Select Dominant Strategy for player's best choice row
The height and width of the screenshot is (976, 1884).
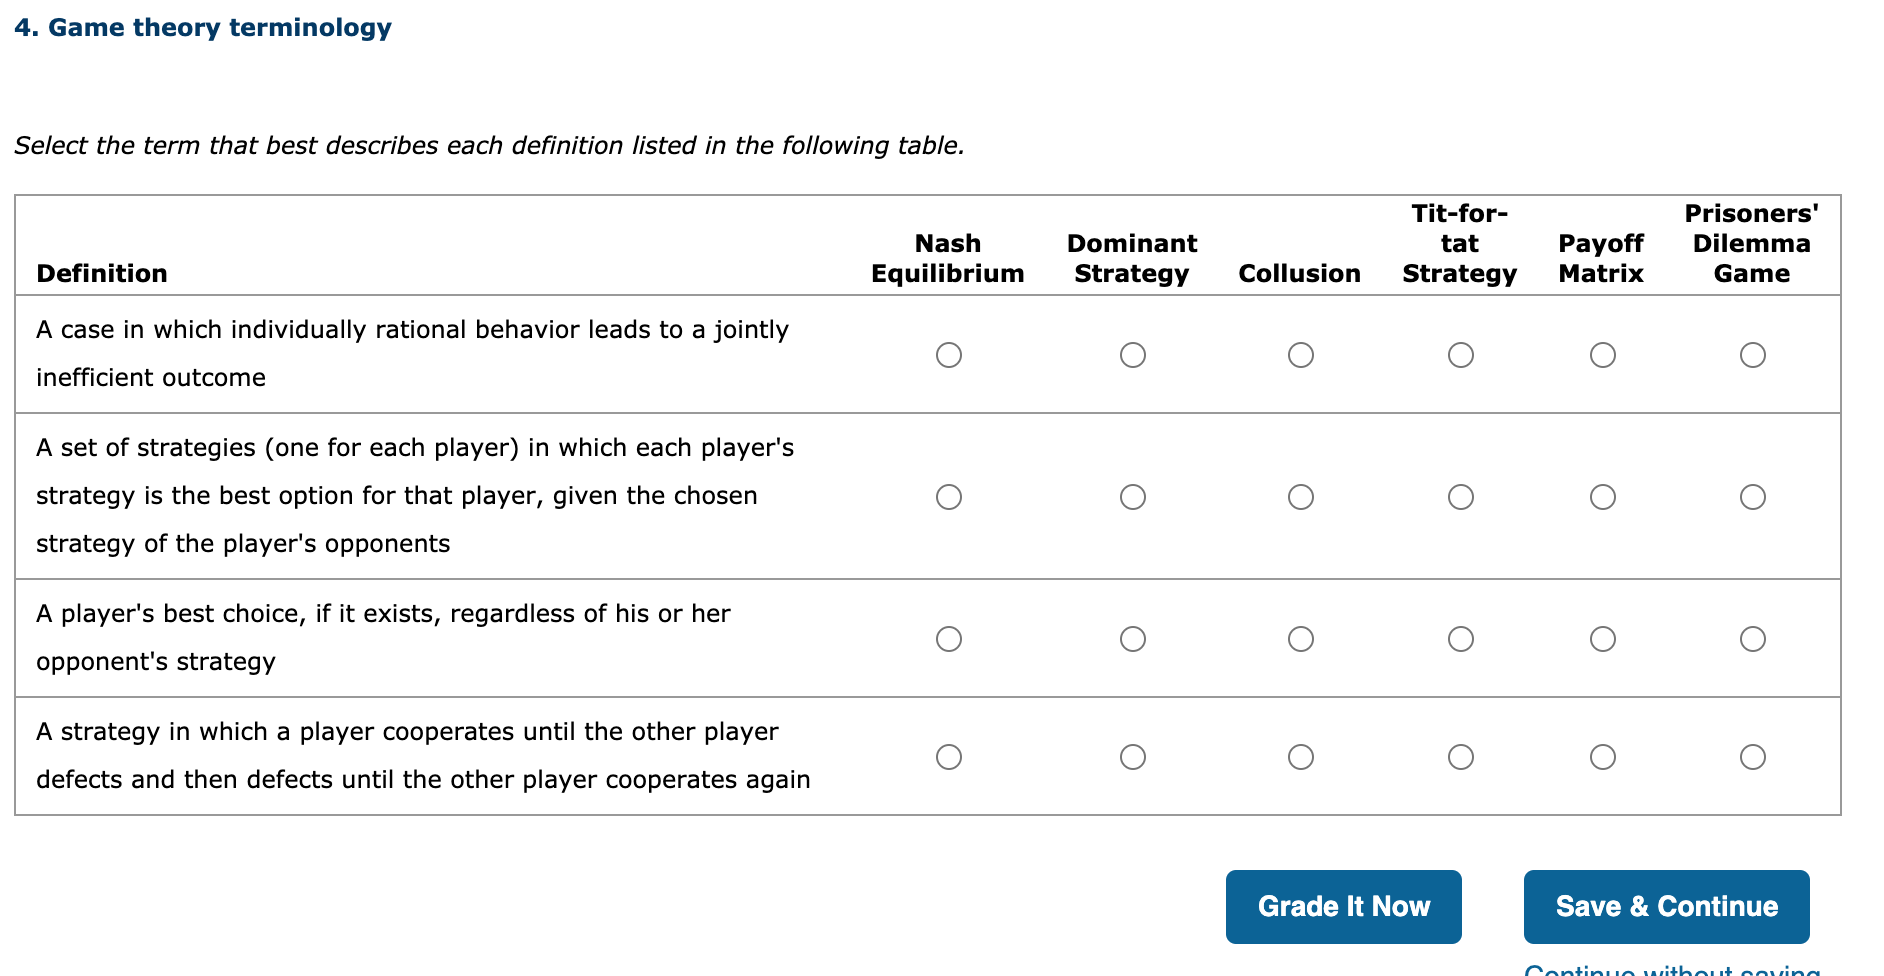click(x=1132, y=639)
